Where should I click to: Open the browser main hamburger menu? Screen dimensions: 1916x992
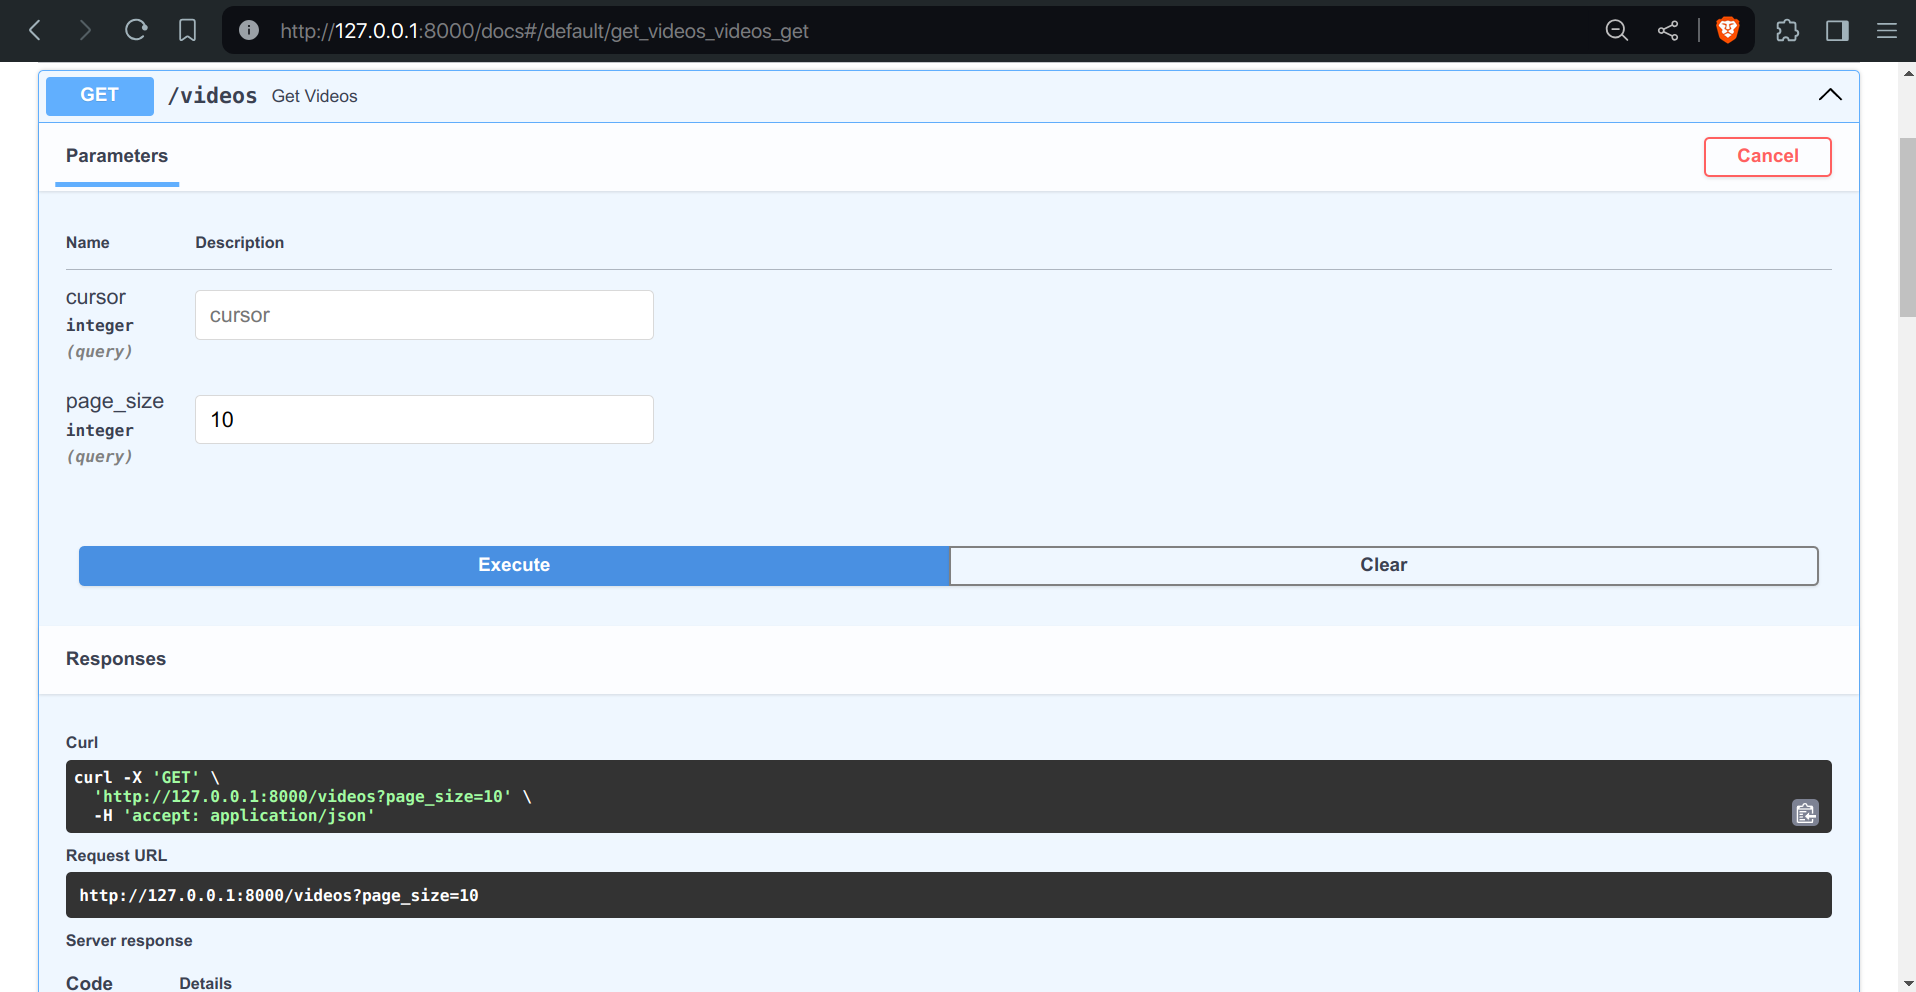click(x=1887, y=30)
